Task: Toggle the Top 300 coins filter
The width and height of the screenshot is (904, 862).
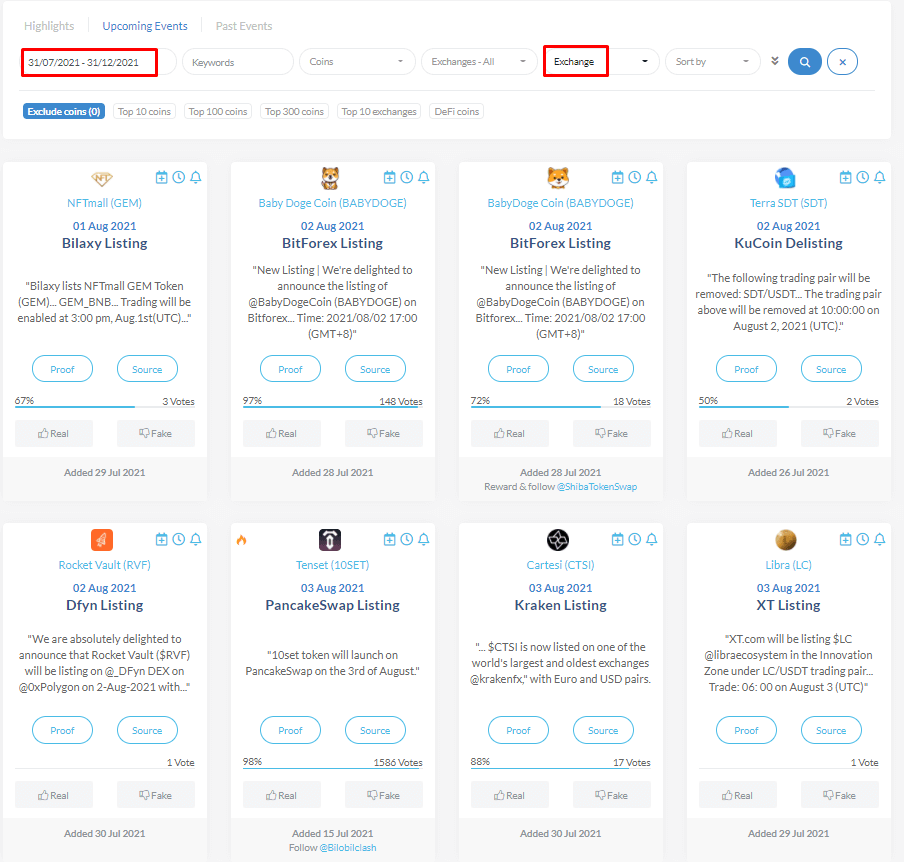Action: [294, 111]
